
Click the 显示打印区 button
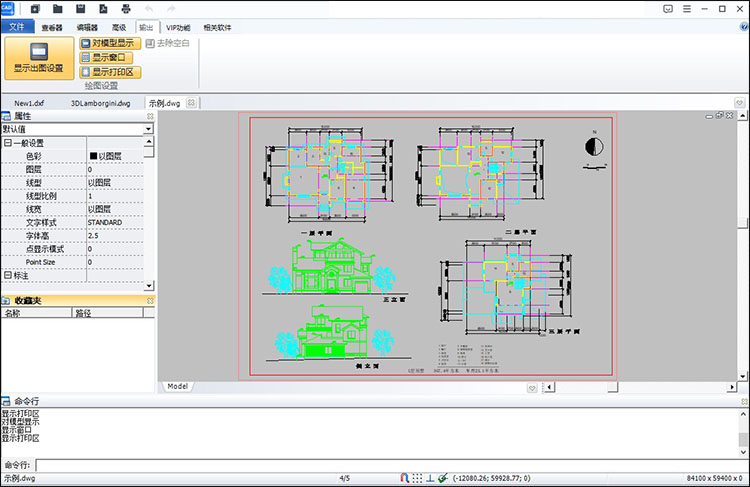pyautogui.click(x=110, y=72)
